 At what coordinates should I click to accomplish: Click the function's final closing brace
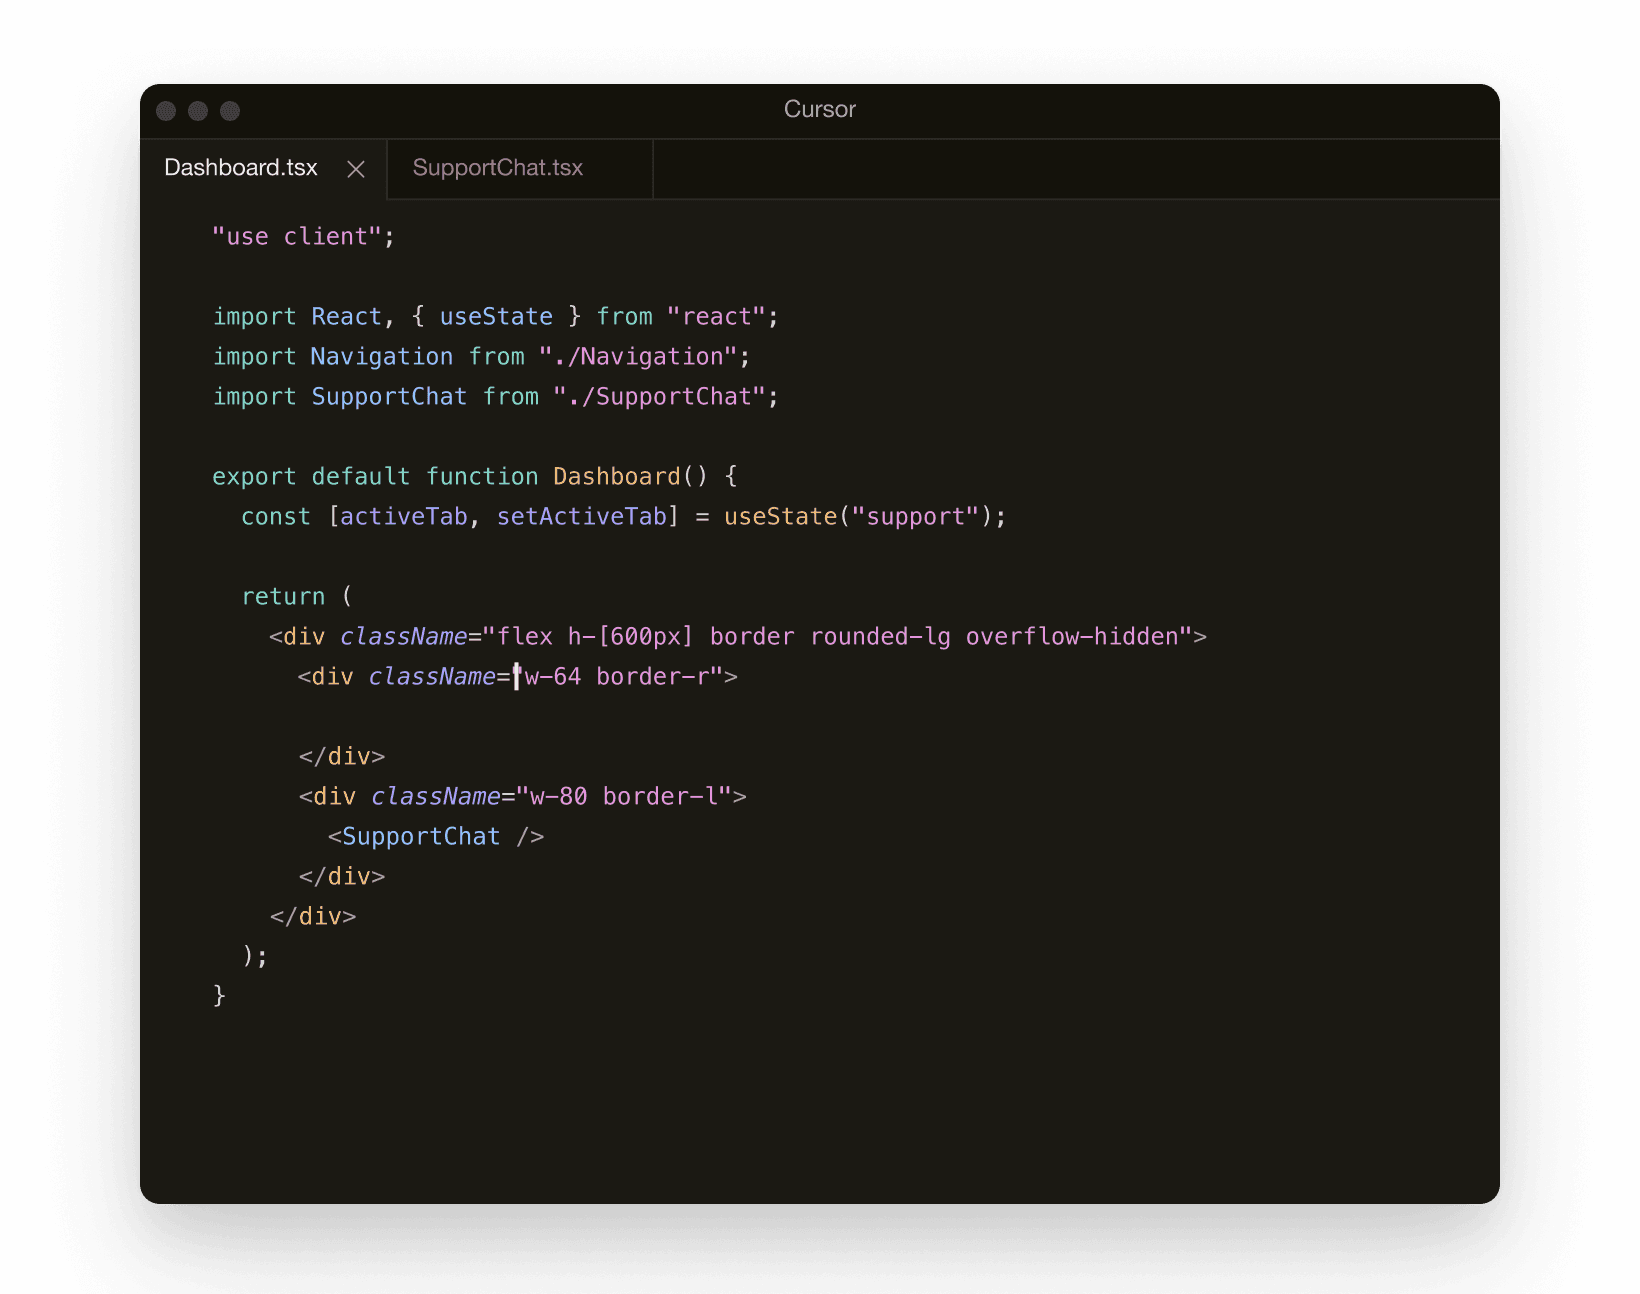[x=219, y=996]
